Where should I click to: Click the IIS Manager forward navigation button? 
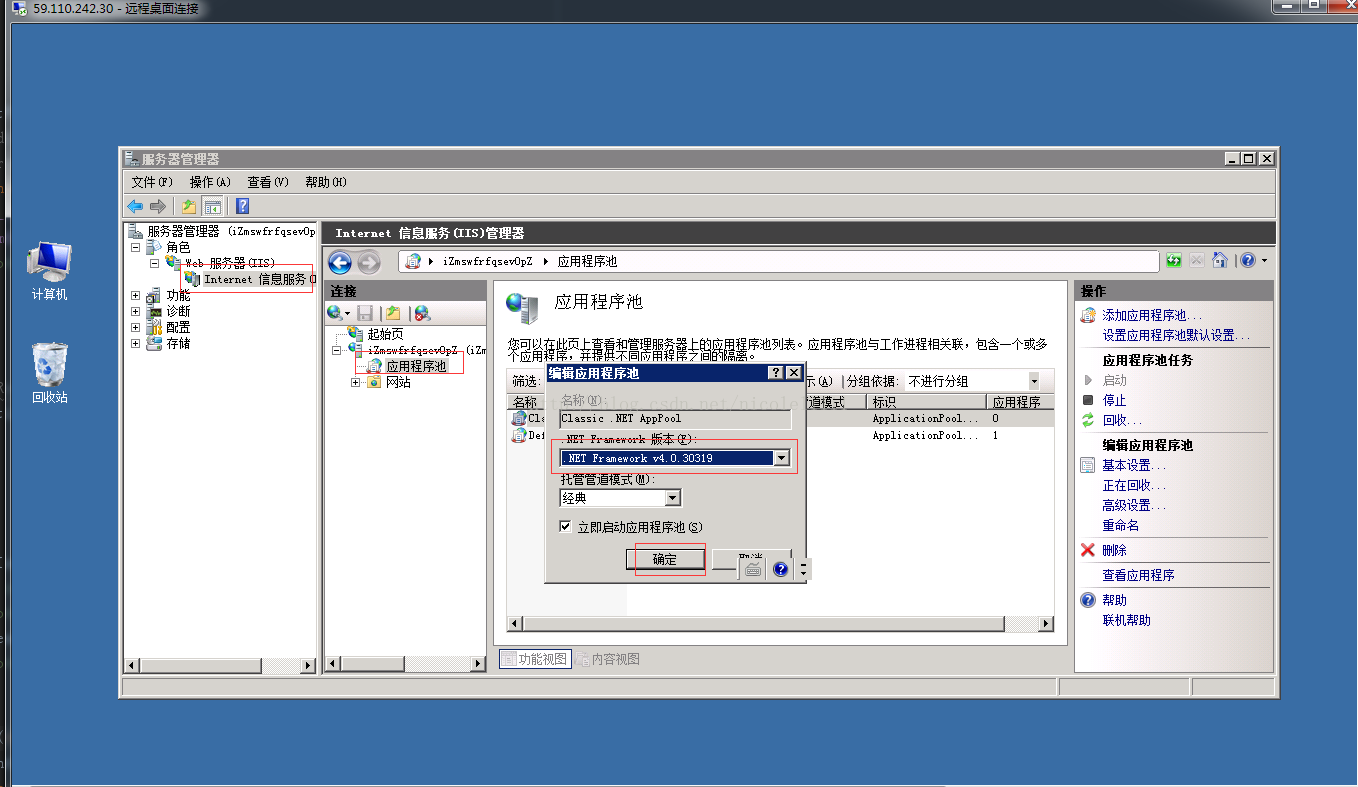click(x=369, y=262)
